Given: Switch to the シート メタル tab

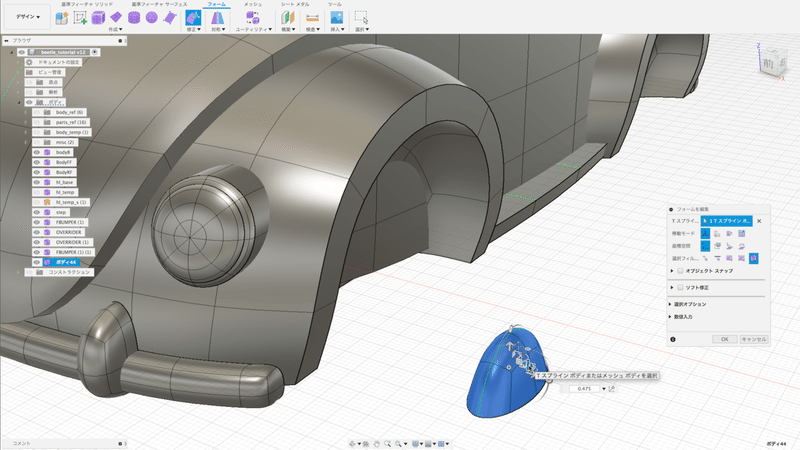Looking at the screenshot, I should click(295, 4).
